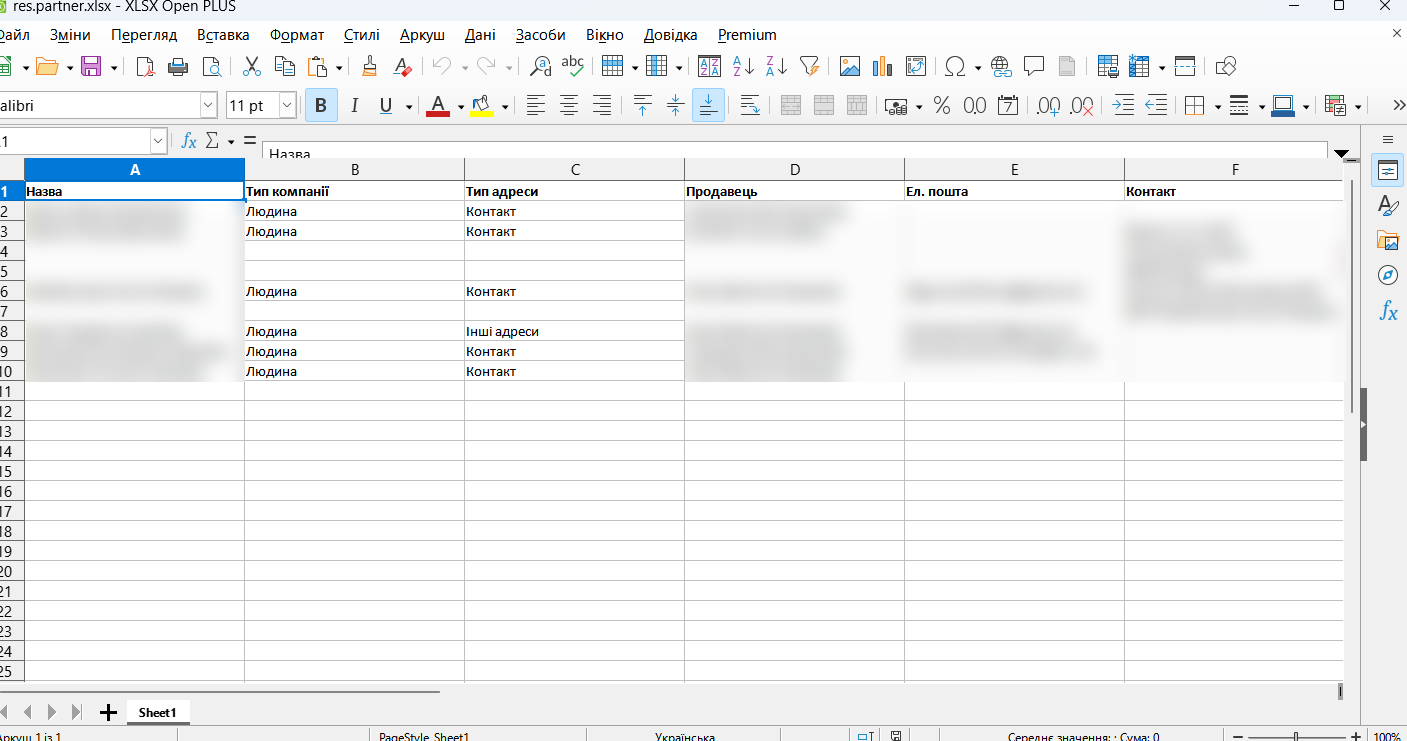This screenshot has height=741, width=1407.
Task: Open the Дані menu
Action: [x=480, y=35]
